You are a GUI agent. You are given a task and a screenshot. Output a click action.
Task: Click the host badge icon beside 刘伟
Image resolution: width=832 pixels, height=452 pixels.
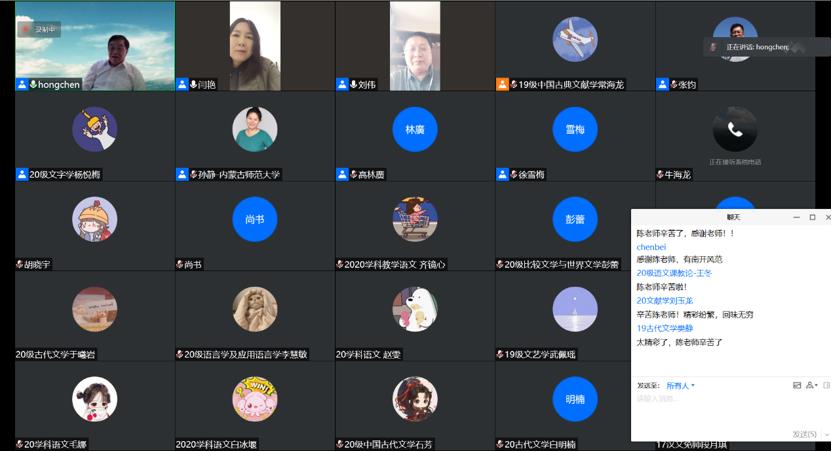pyautogui.click(x=341, y=85)
